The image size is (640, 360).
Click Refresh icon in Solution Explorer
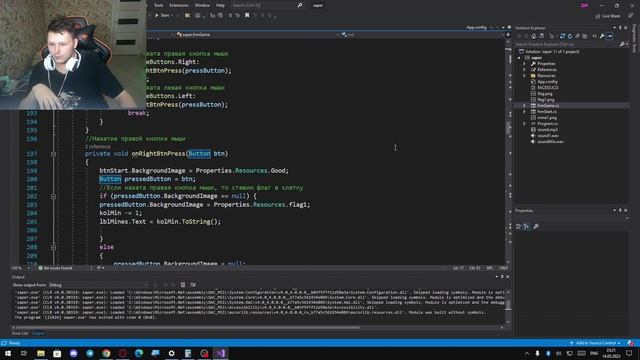point(570,36)
